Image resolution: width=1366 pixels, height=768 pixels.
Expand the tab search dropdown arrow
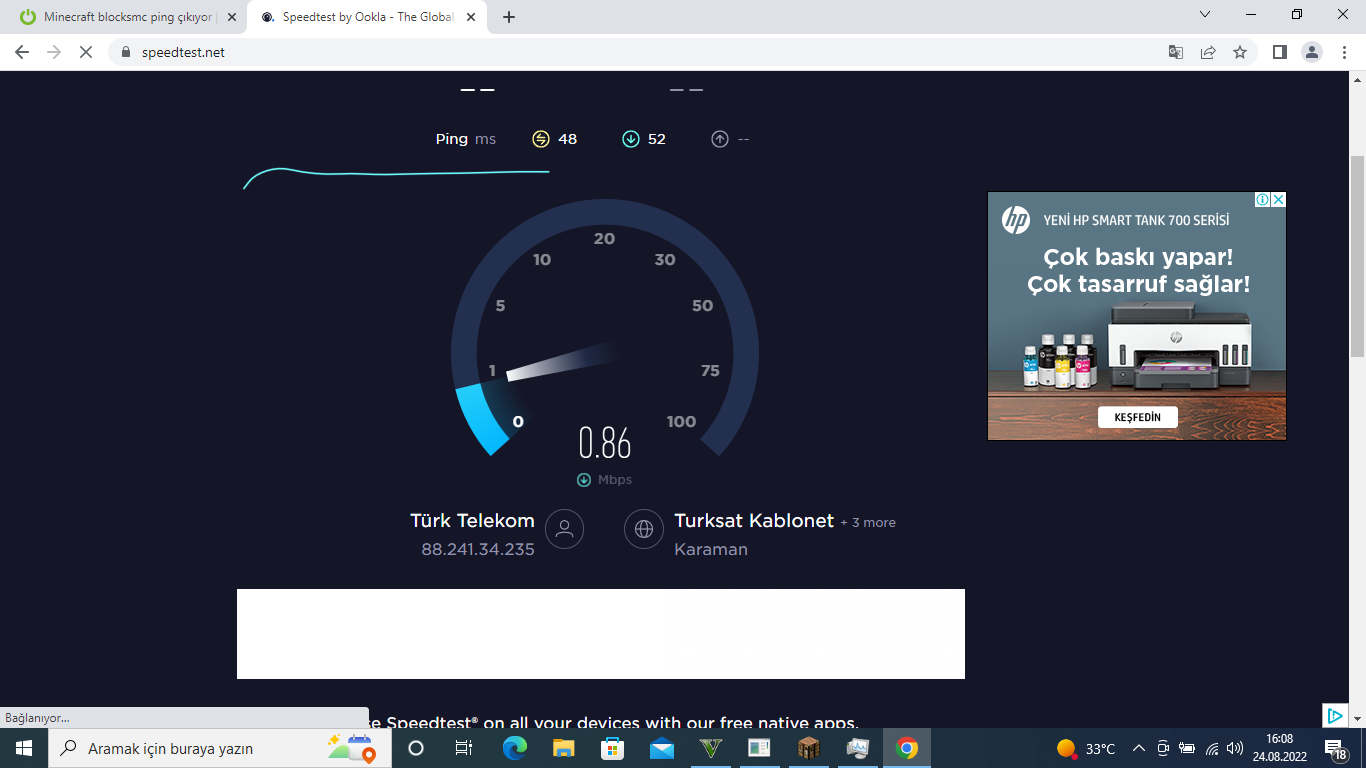1205,14
